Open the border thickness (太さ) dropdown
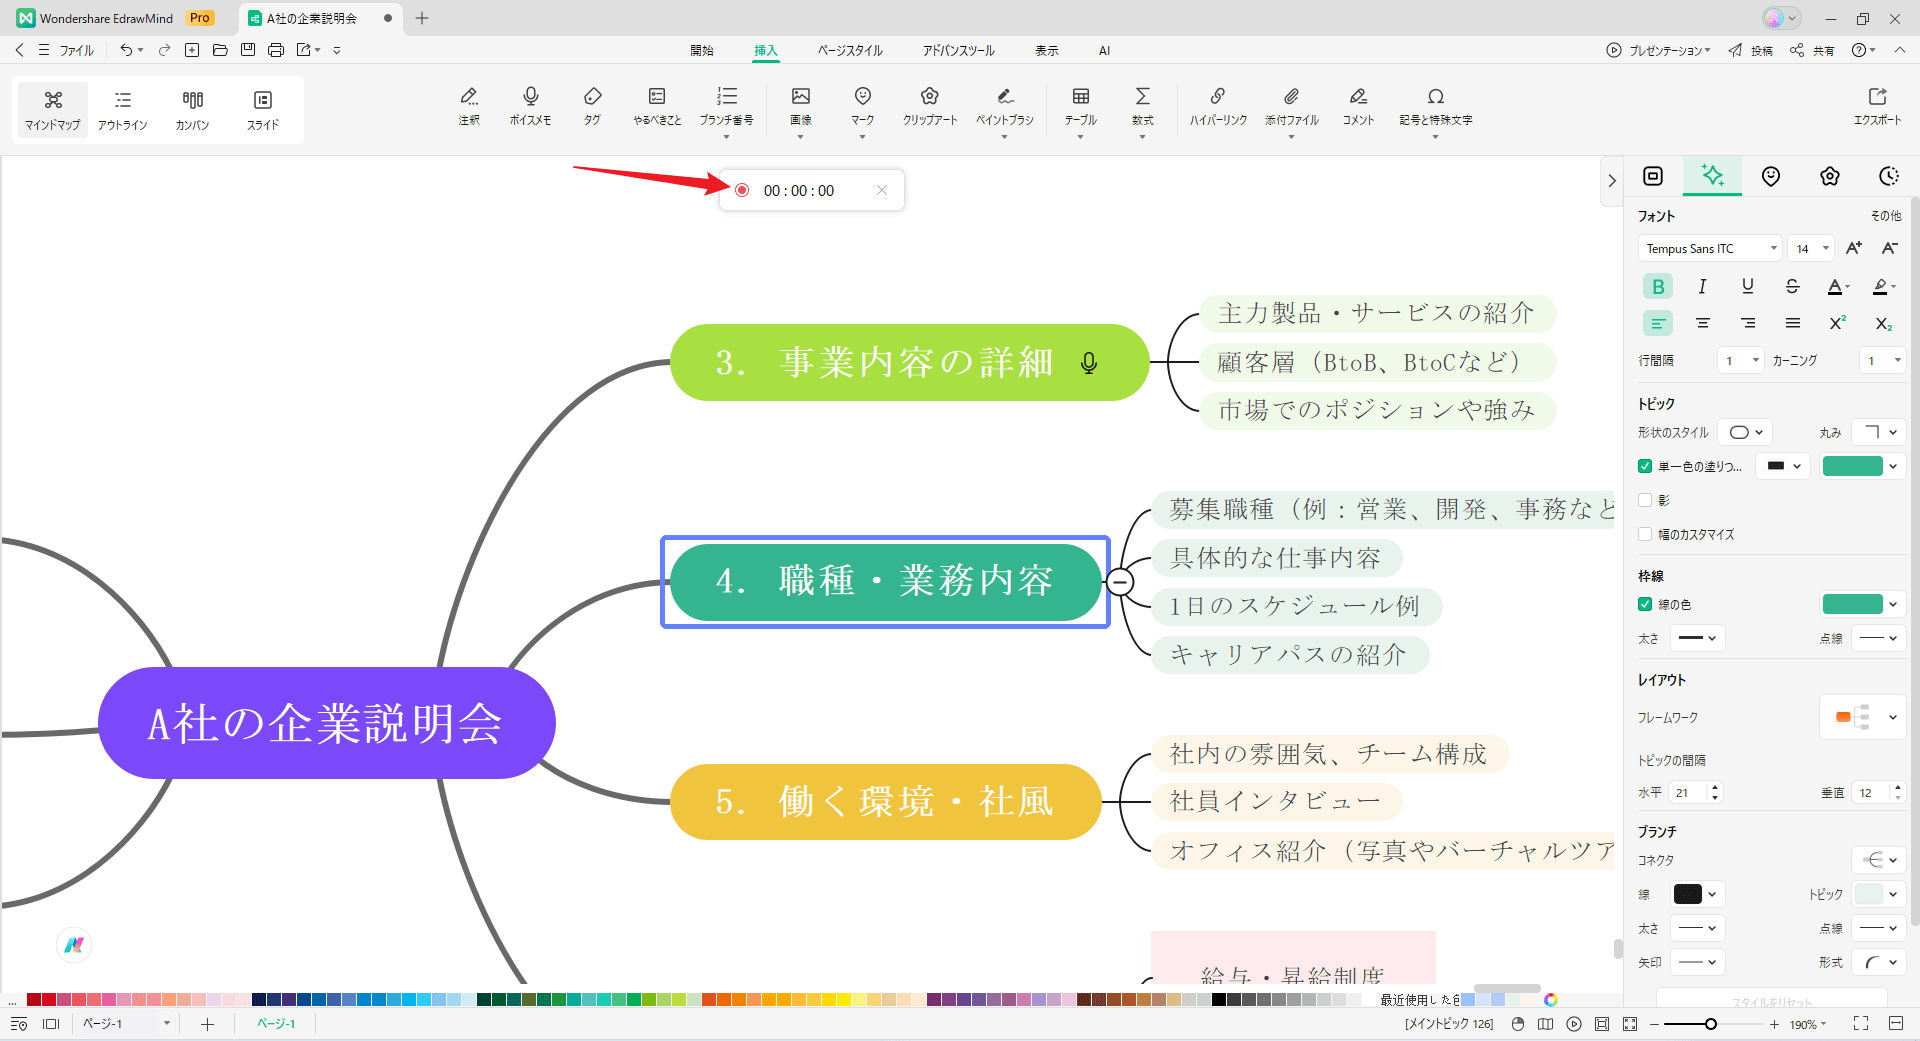The width and height of the screenshot is (1920, 1041). click(1697, 638)
